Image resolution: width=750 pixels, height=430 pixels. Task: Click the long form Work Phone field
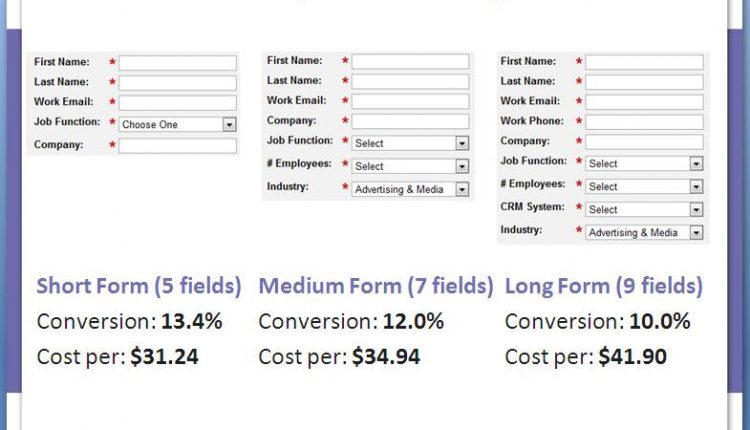click(644, 122)
